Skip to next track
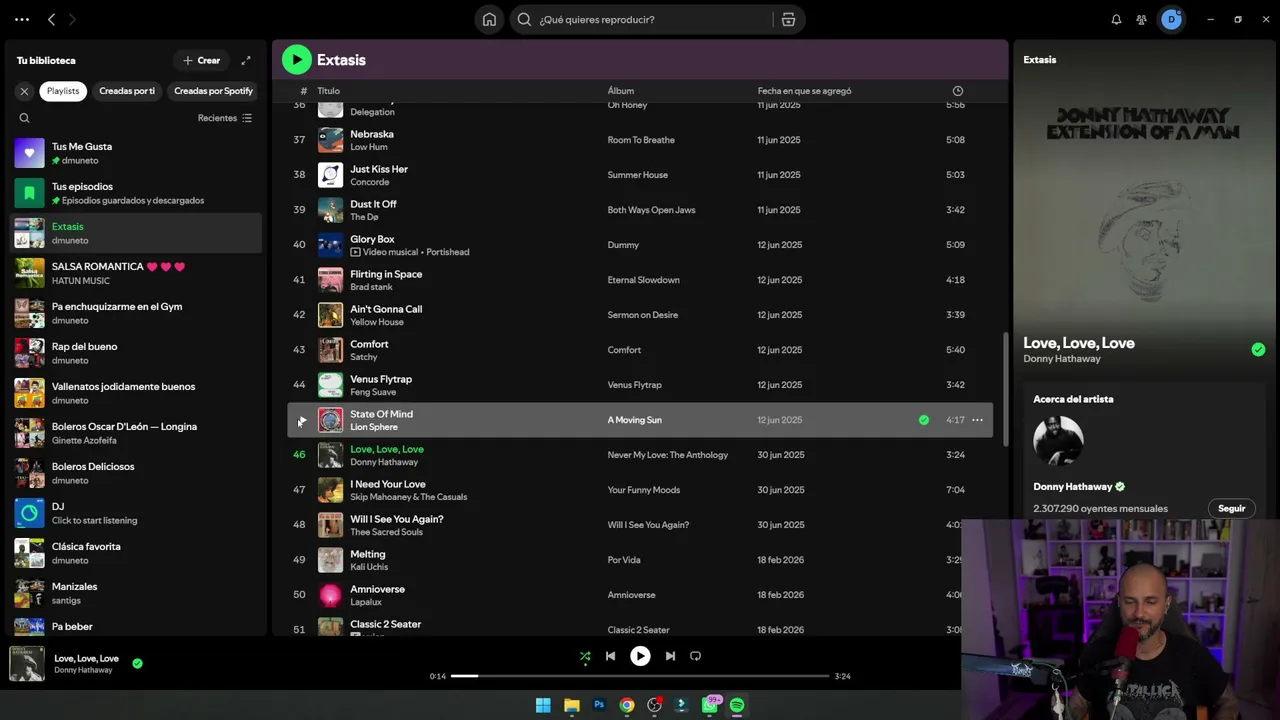The height and width of the screenshot is (720, 1280). [x=670, y=656]
